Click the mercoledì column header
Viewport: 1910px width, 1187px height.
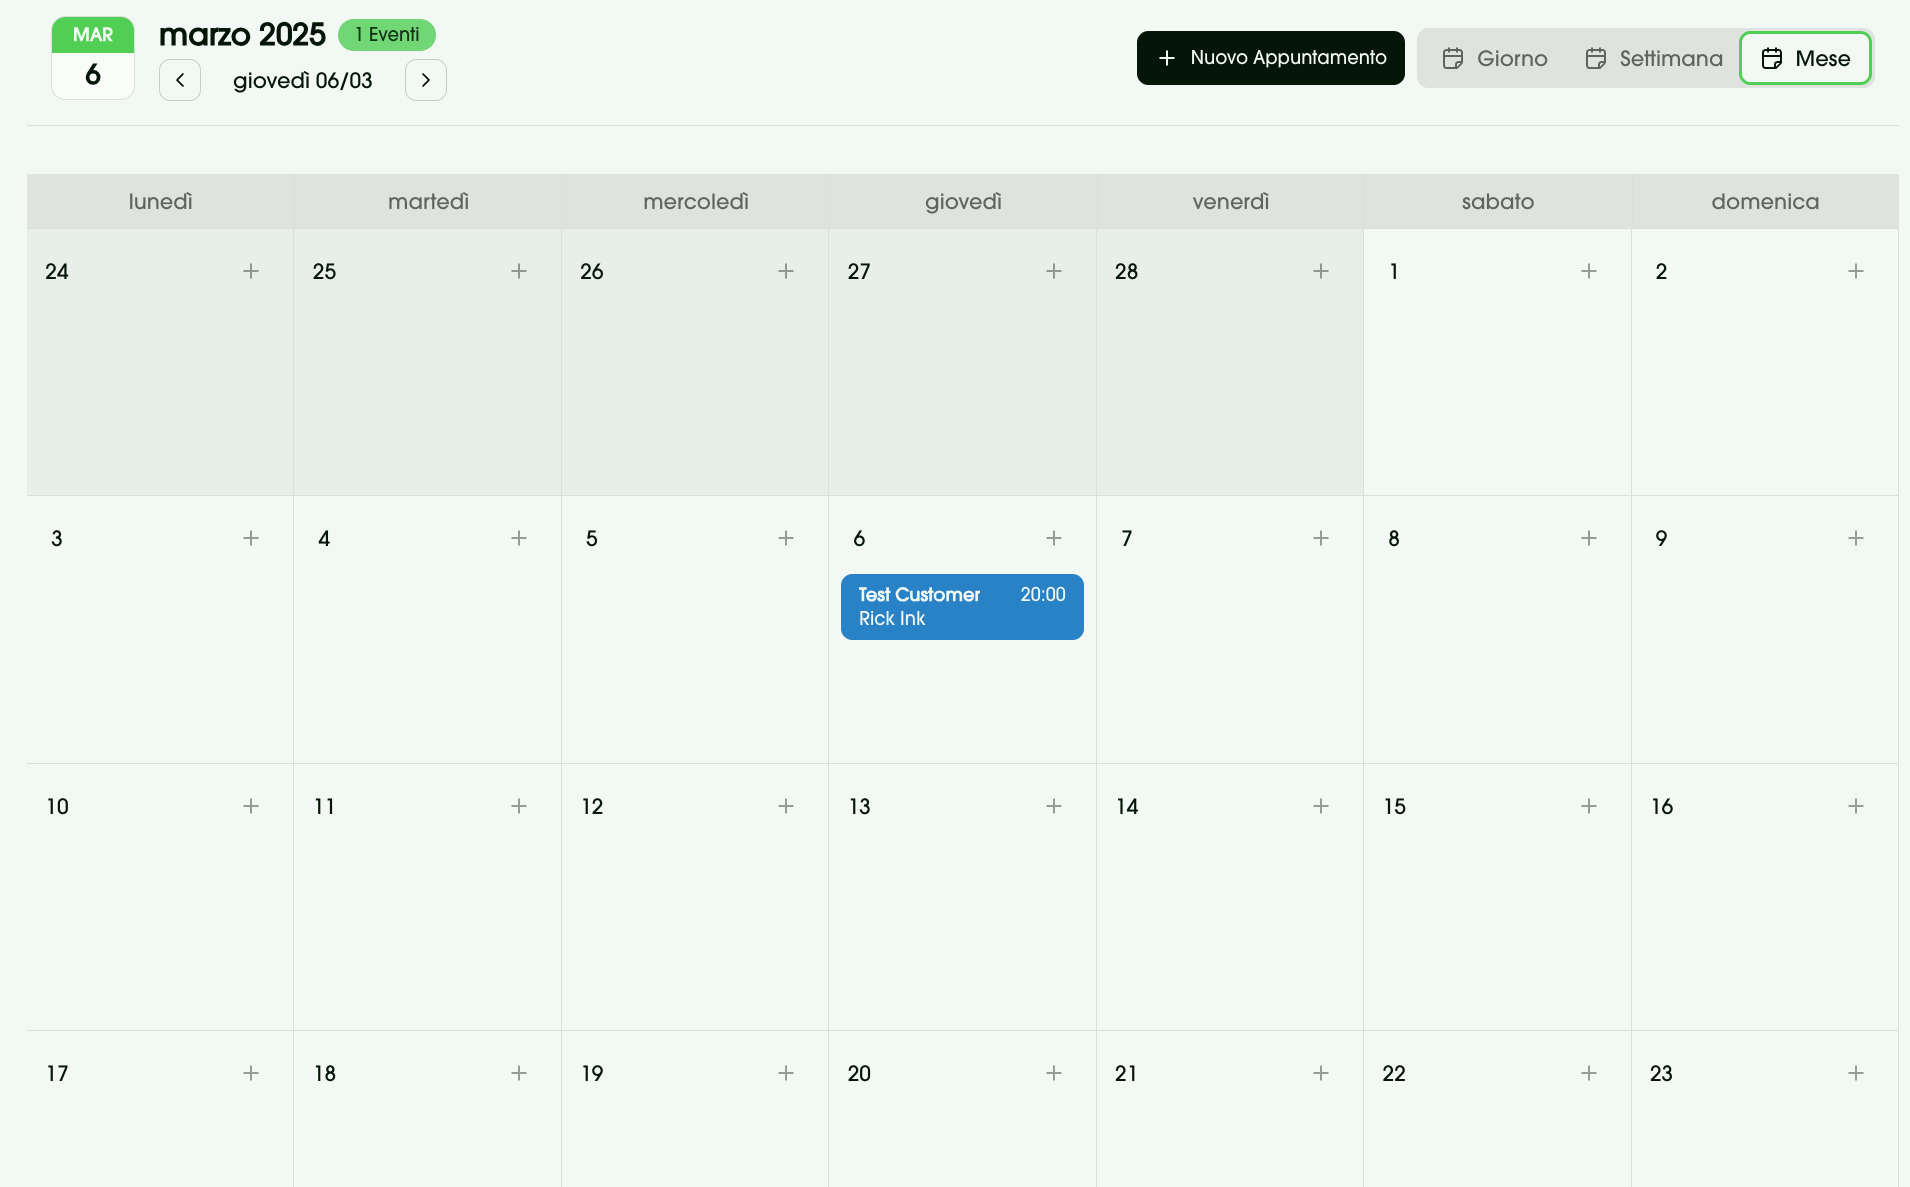pos(696,202)
